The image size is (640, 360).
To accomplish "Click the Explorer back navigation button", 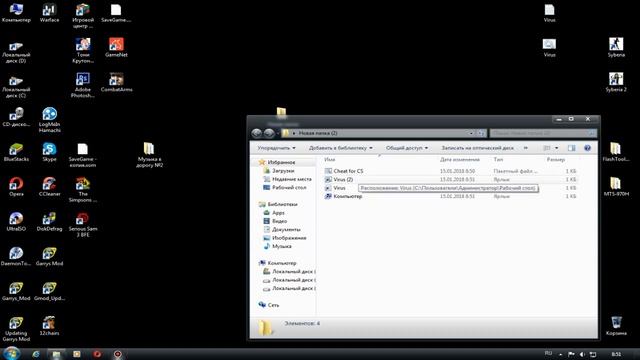I will (x=257, y=133).
